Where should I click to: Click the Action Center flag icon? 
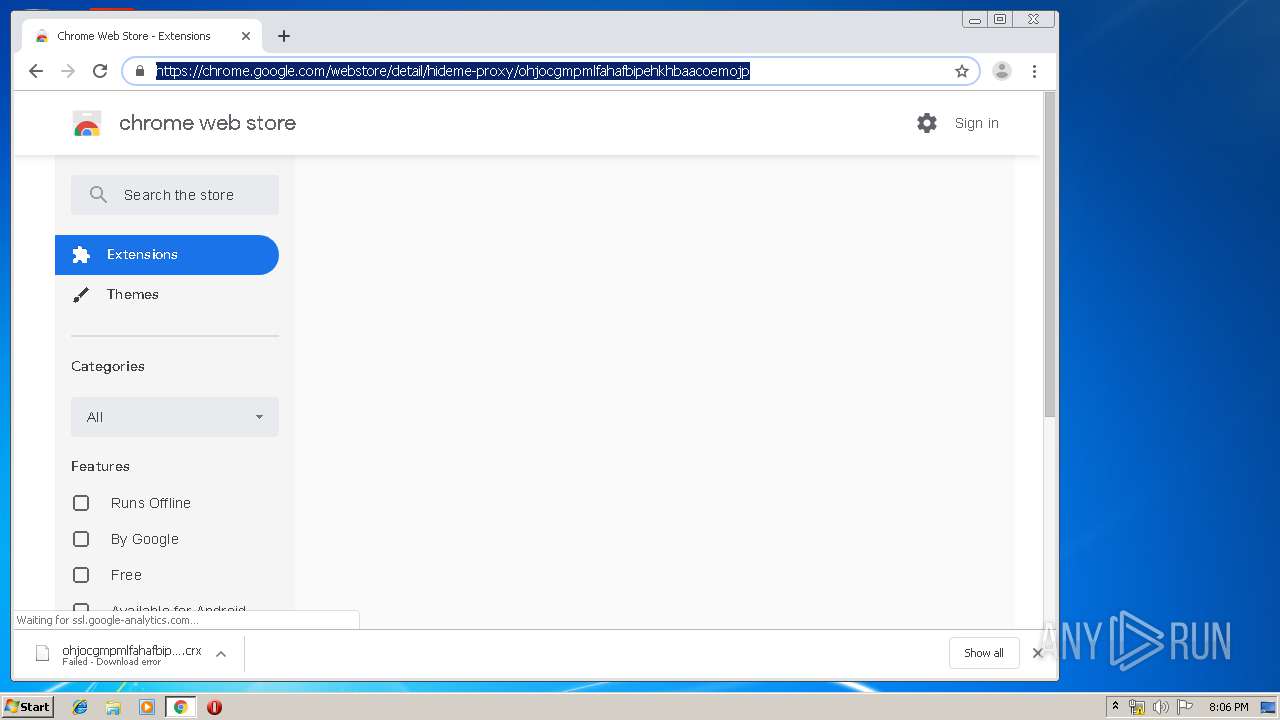tap(1184, 707)
